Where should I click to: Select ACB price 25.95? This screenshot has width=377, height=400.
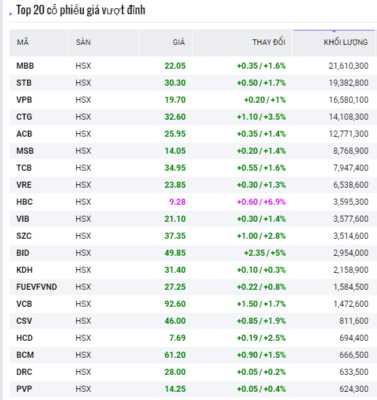pos(175,134)
